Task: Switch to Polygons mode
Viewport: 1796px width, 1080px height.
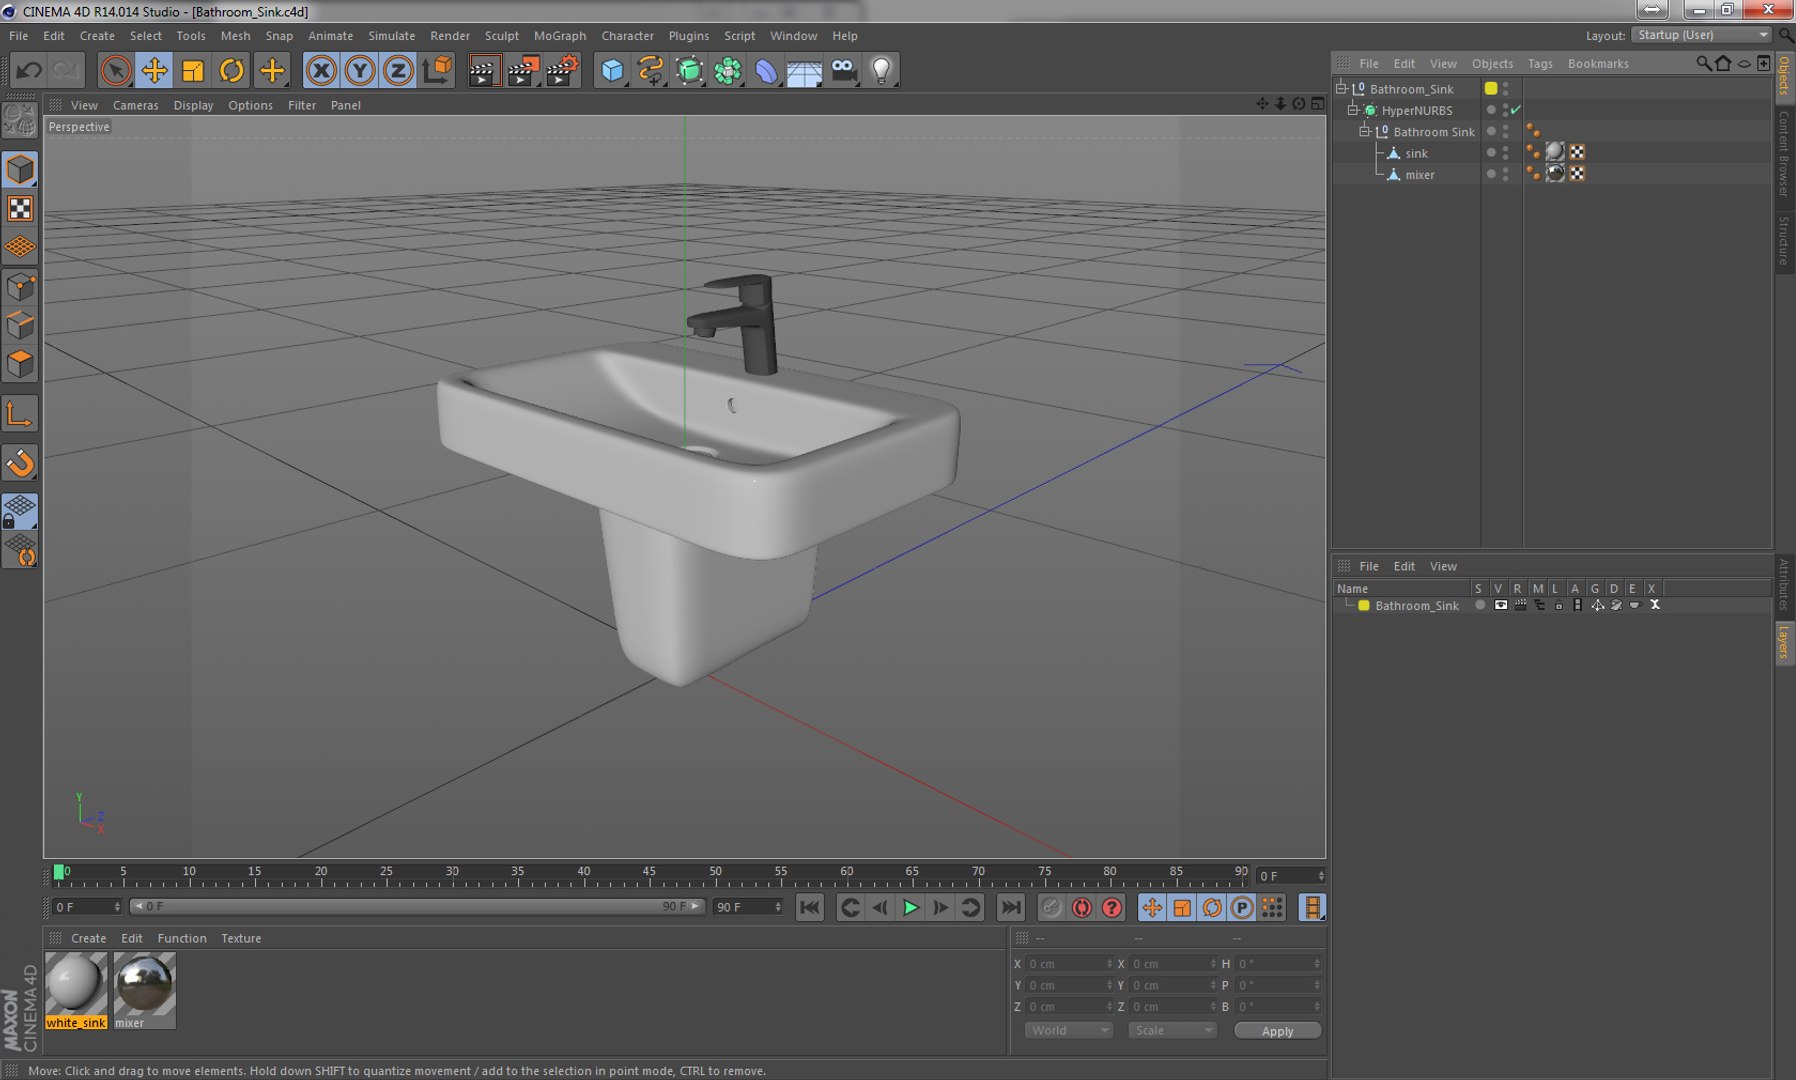Action: (x=20, y=363)
